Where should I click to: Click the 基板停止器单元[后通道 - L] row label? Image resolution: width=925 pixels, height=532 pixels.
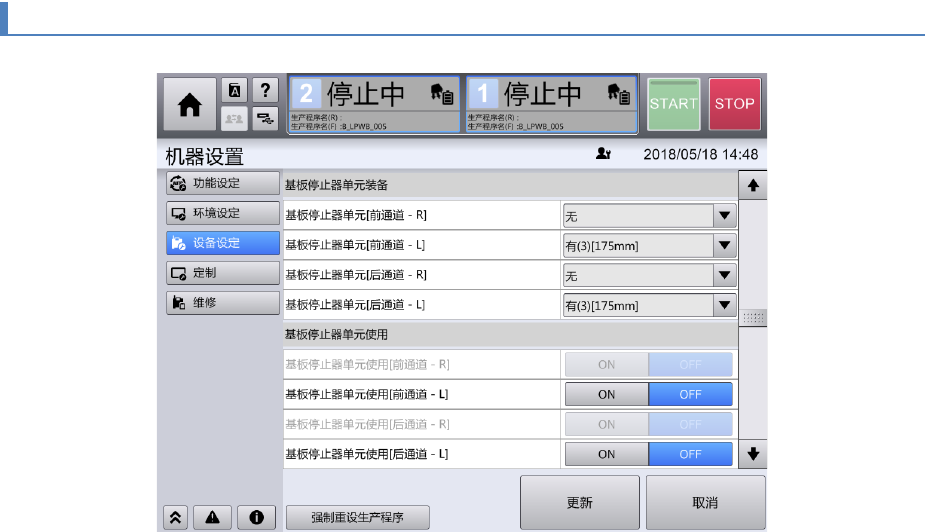coord(355,304)
